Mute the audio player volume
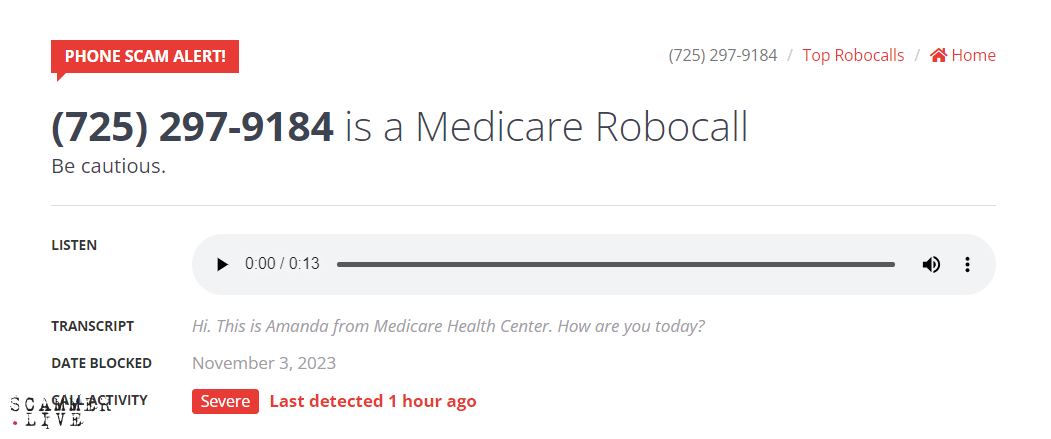This screenshot has width=1051, height=439. click(x=931, y=264)
